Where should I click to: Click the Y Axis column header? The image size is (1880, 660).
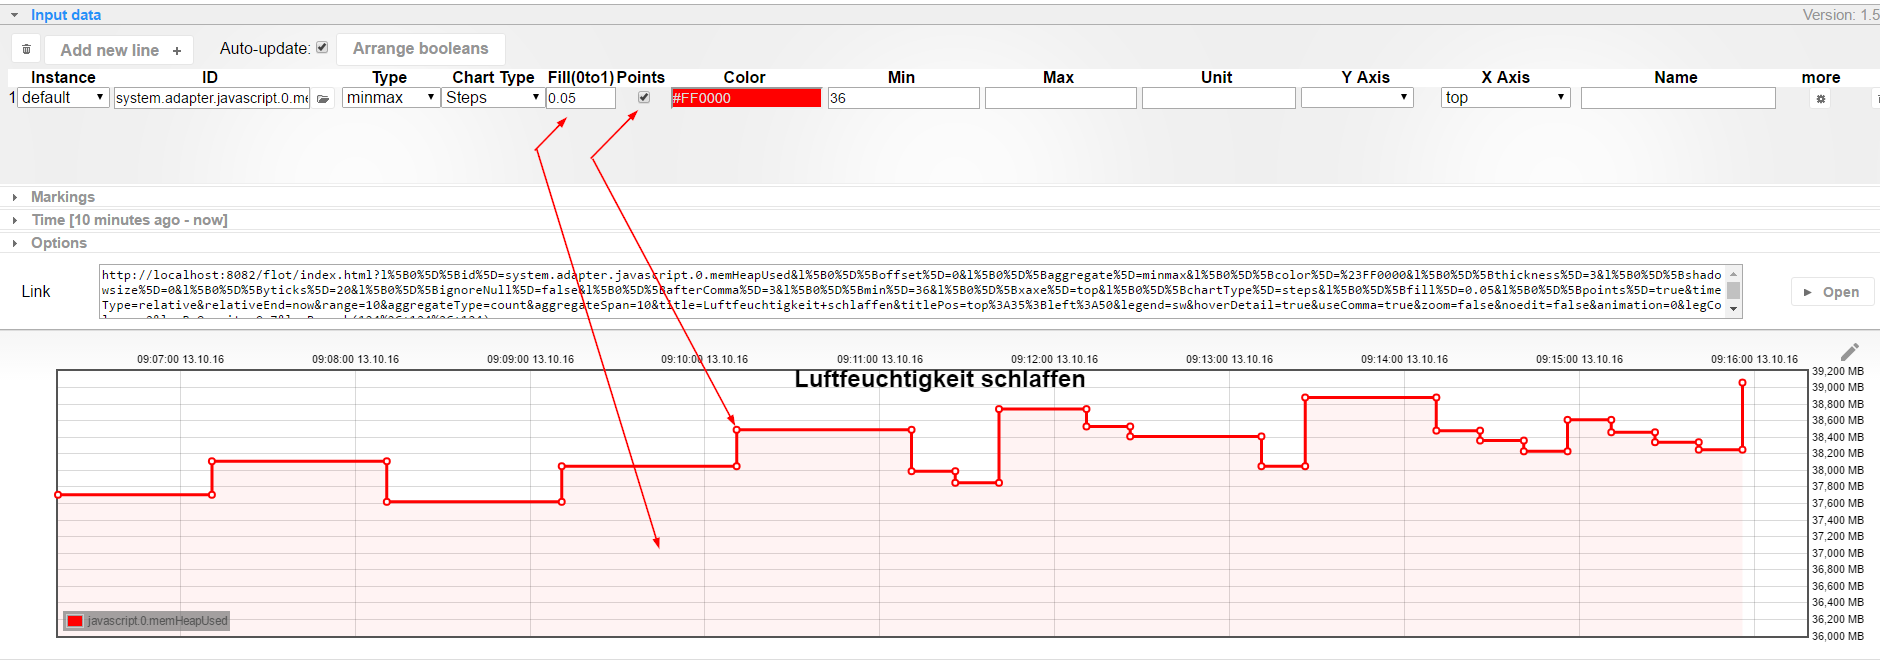[1366, 77]
